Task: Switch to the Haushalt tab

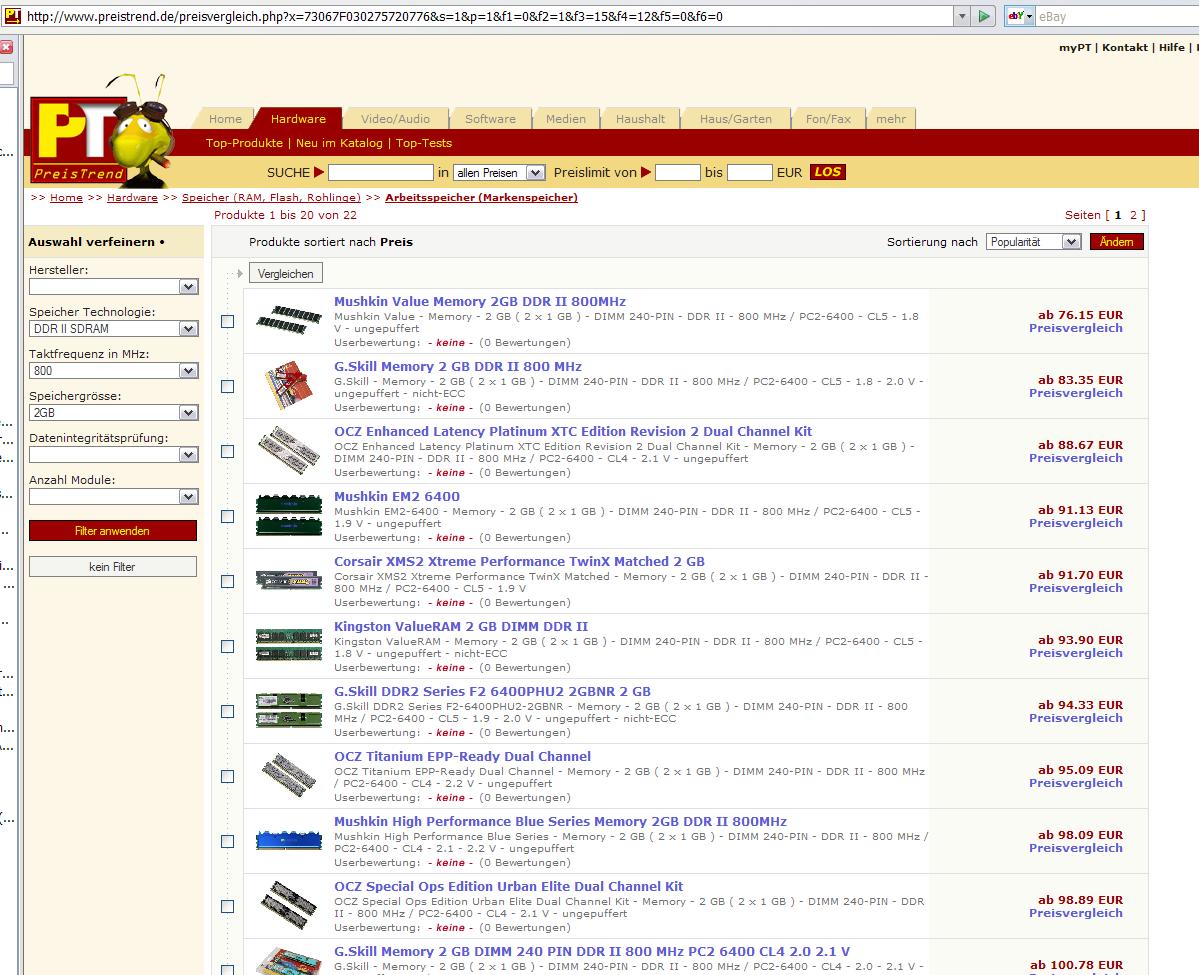Action: 640,119
